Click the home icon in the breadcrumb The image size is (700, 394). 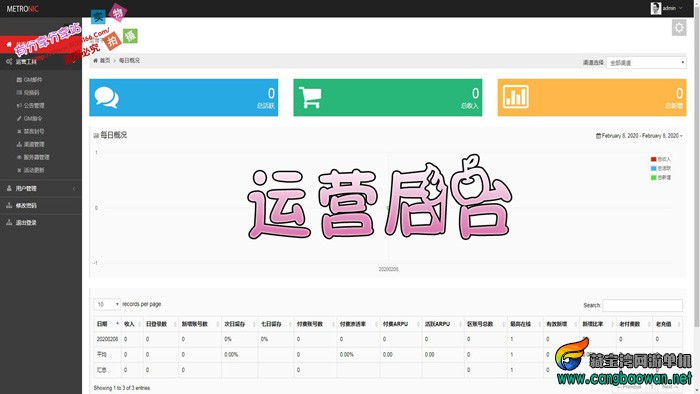tap(96, 60)
